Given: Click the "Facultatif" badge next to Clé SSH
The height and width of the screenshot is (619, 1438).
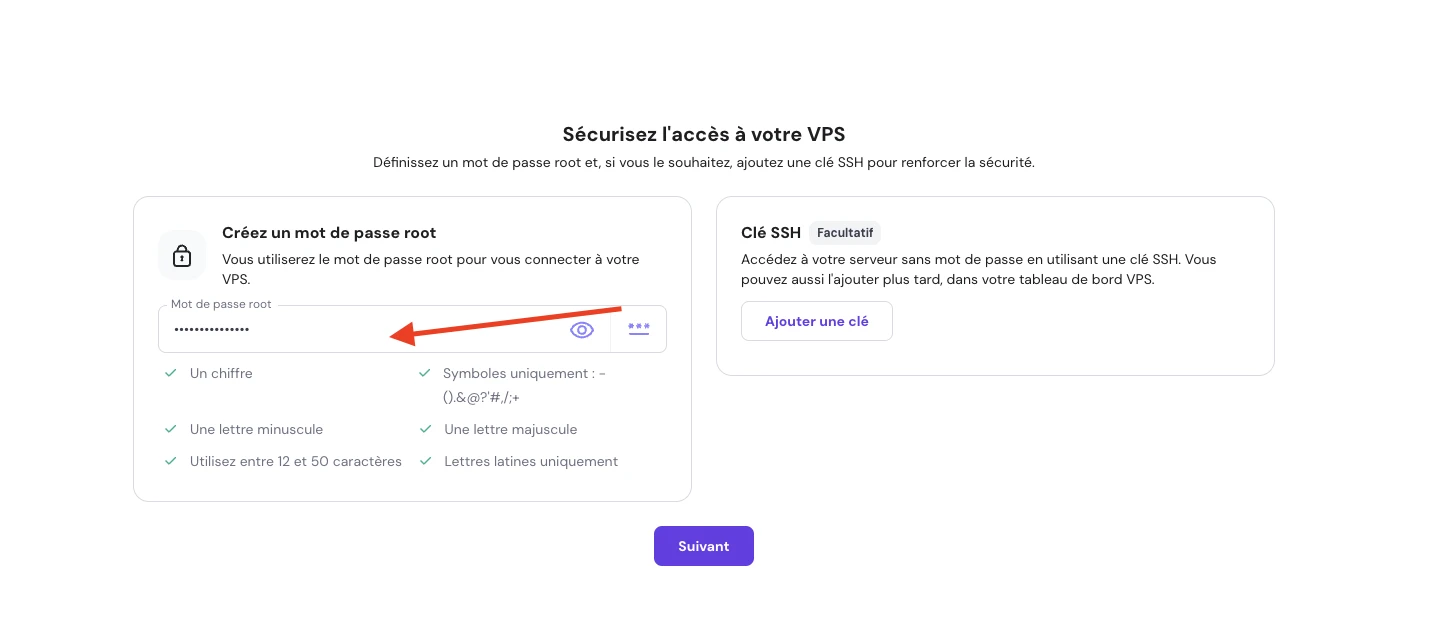Looking at the screenshot, I should click(845, 233).
